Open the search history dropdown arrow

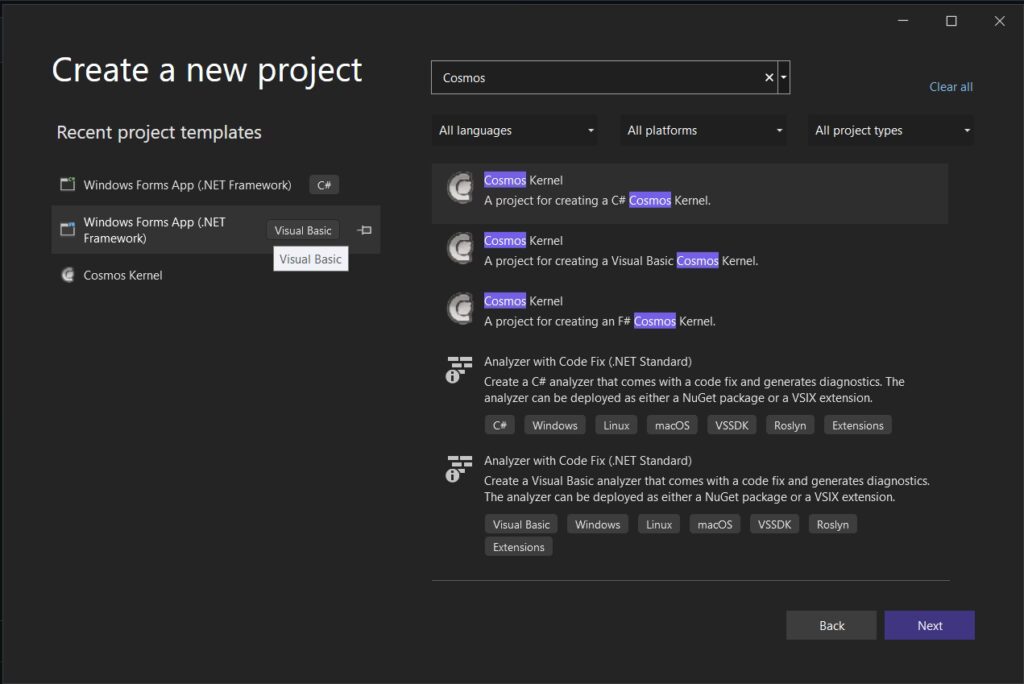pos(784,78)
